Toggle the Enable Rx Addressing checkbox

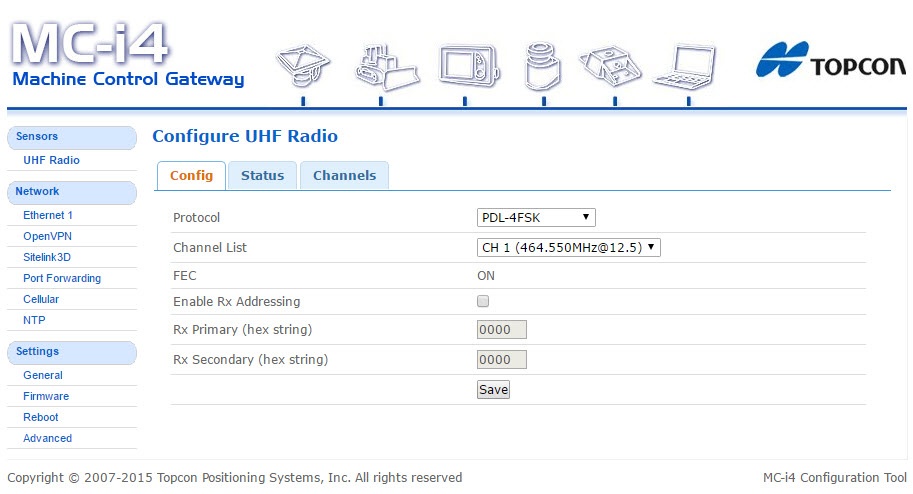coord(483,301)
